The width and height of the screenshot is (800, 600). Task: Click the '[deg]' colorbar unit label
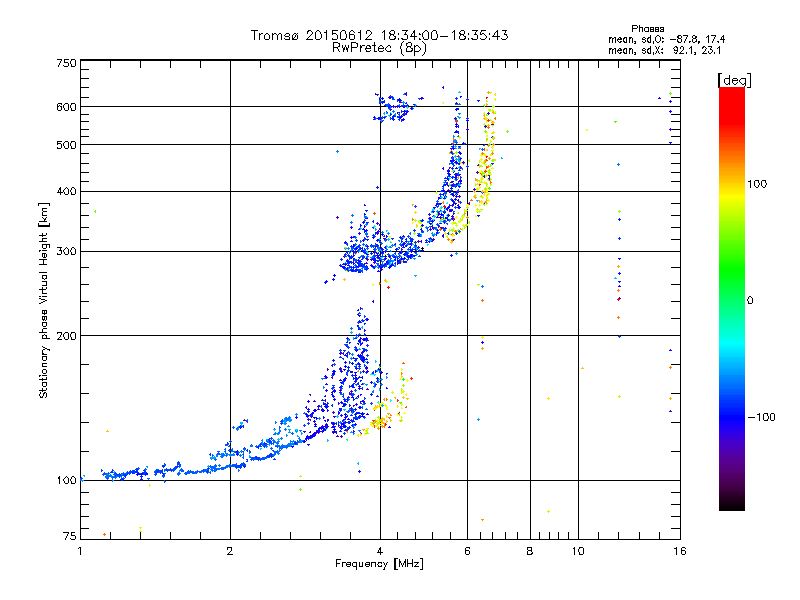[734, 80]
